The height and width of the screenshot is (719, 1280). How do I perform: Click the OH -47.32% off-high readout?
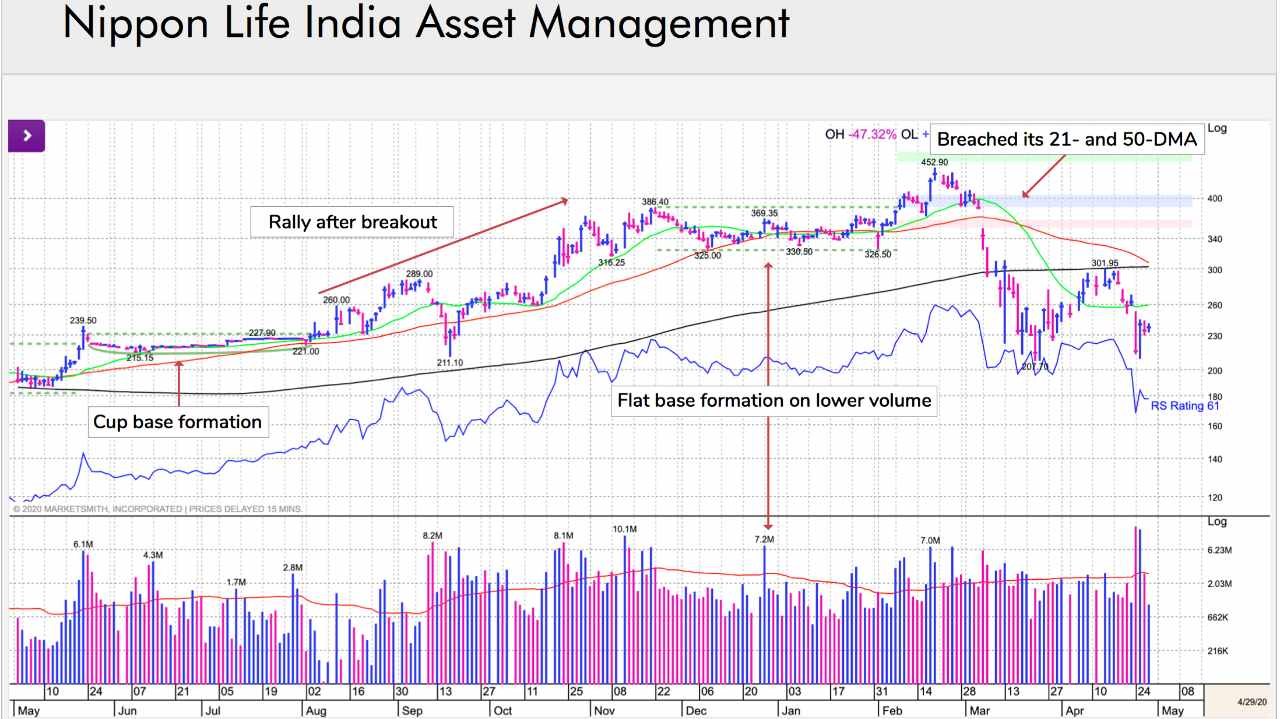(x=860, y=133)
